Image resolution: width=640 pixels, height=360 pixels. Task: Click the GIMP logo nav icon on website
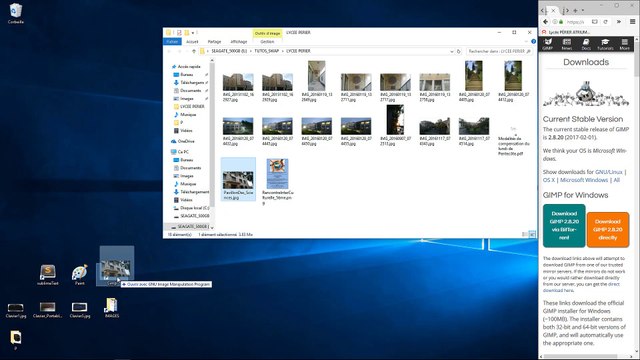click(548, 44)
